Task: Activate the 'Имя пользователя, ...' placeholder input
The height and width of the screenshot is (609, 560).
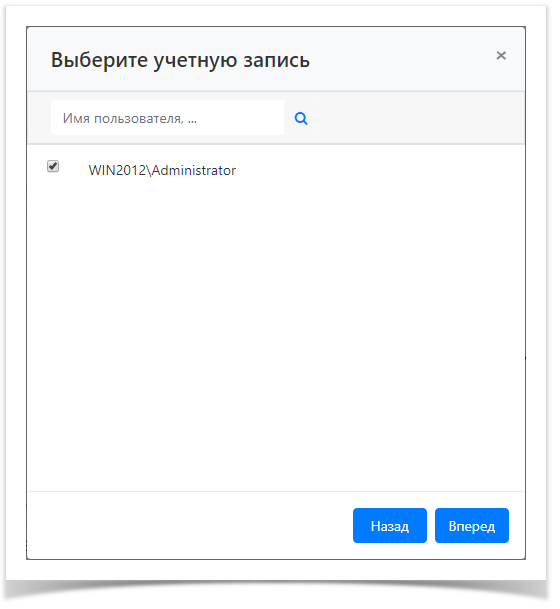Action: 167,118
